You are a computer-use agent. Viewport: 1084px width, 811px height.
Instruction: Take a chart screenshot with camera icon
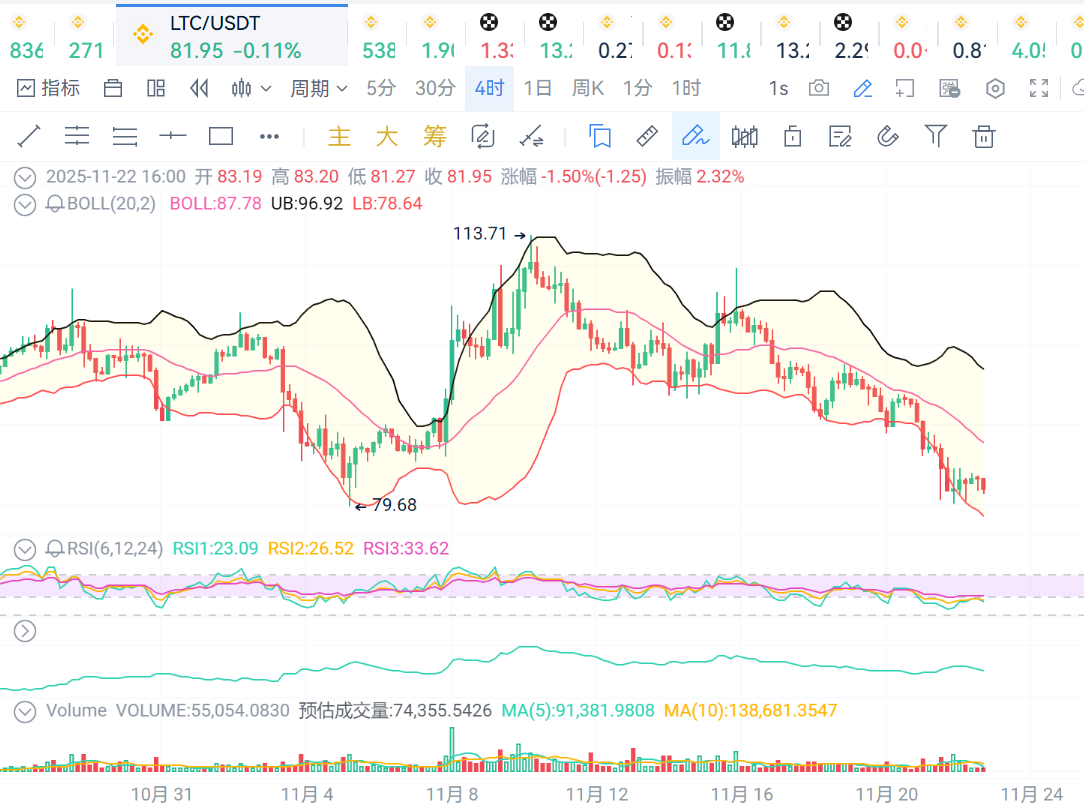coord(819,89)
